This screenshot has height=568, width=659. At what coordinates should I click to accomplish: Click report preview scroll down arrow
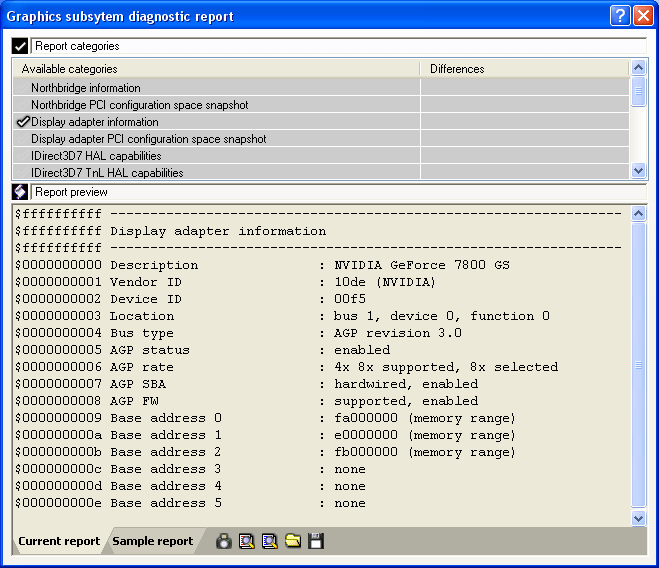(638, 518)
